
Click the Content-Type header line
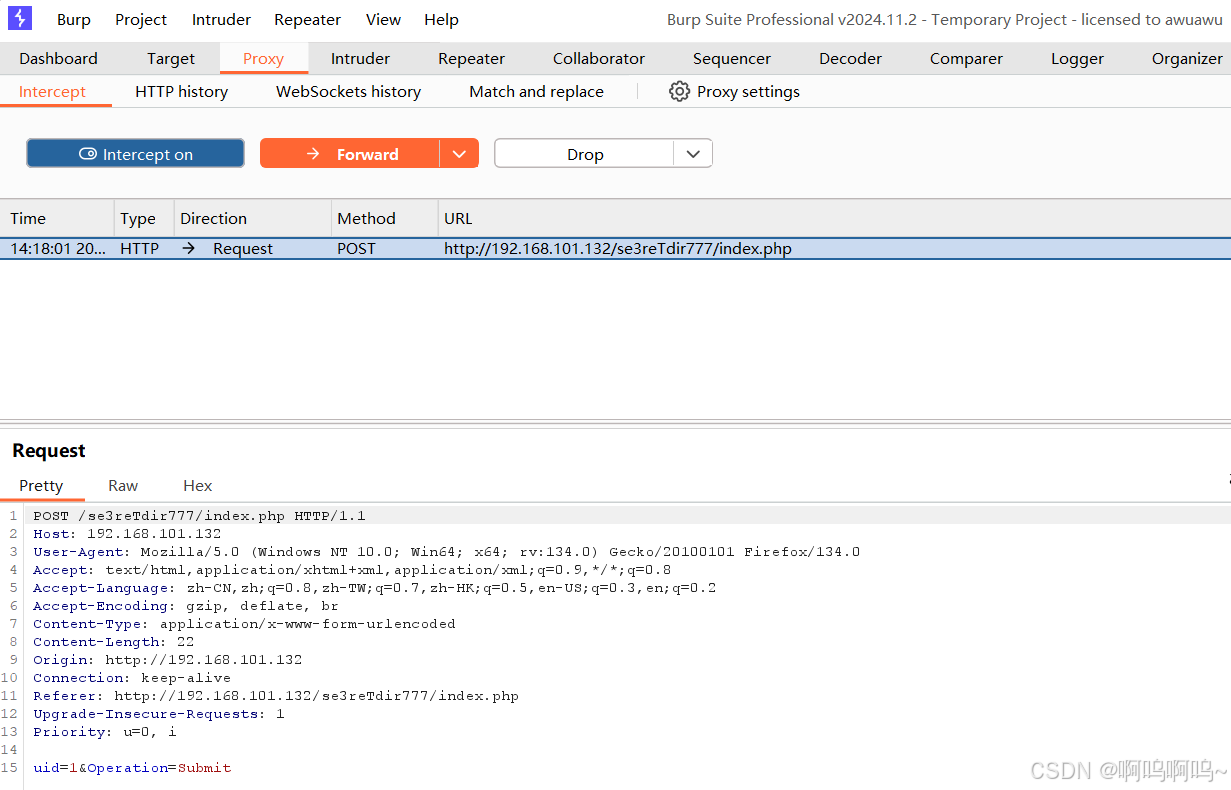(244, 624)
